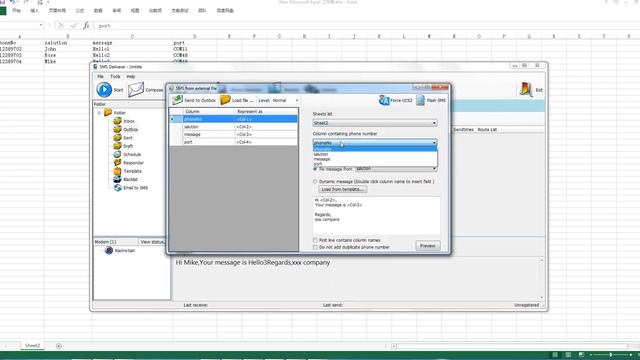Select the Responder icon
Image resolution: width=640 pixels, height=360 pixels.
(x=118, y=162)
